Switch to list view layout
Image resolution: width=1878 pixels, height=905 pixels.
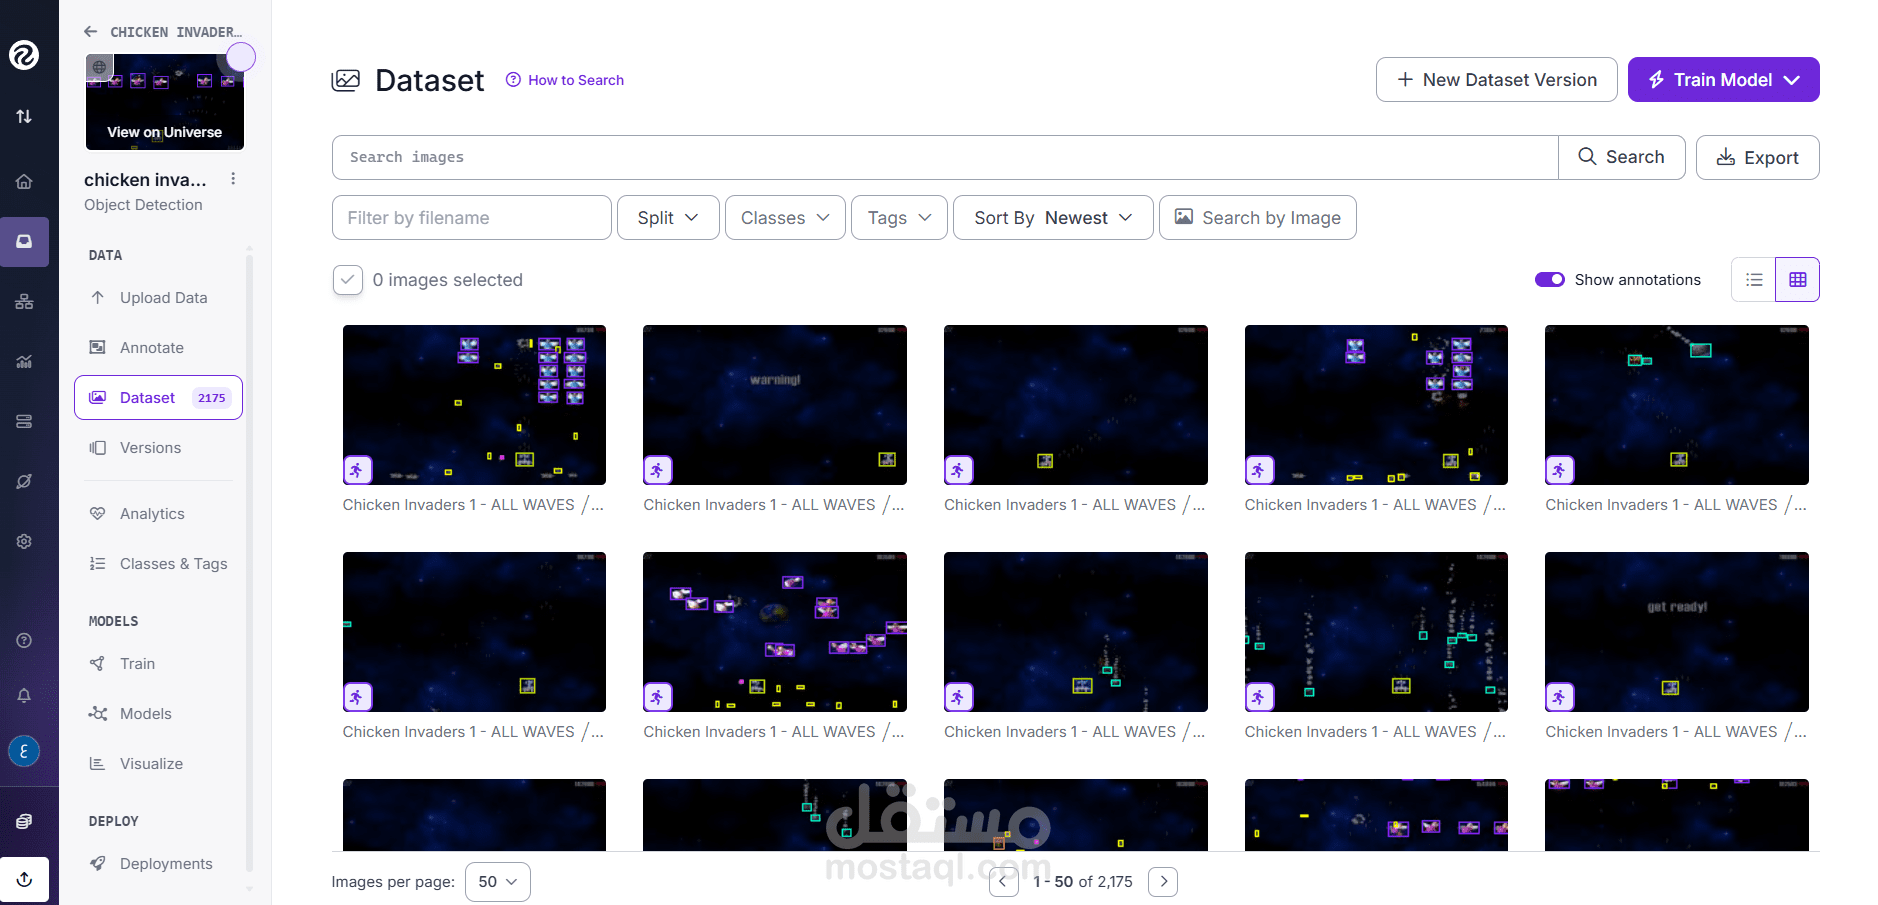pyautogui.click(x=1754, y=280)
